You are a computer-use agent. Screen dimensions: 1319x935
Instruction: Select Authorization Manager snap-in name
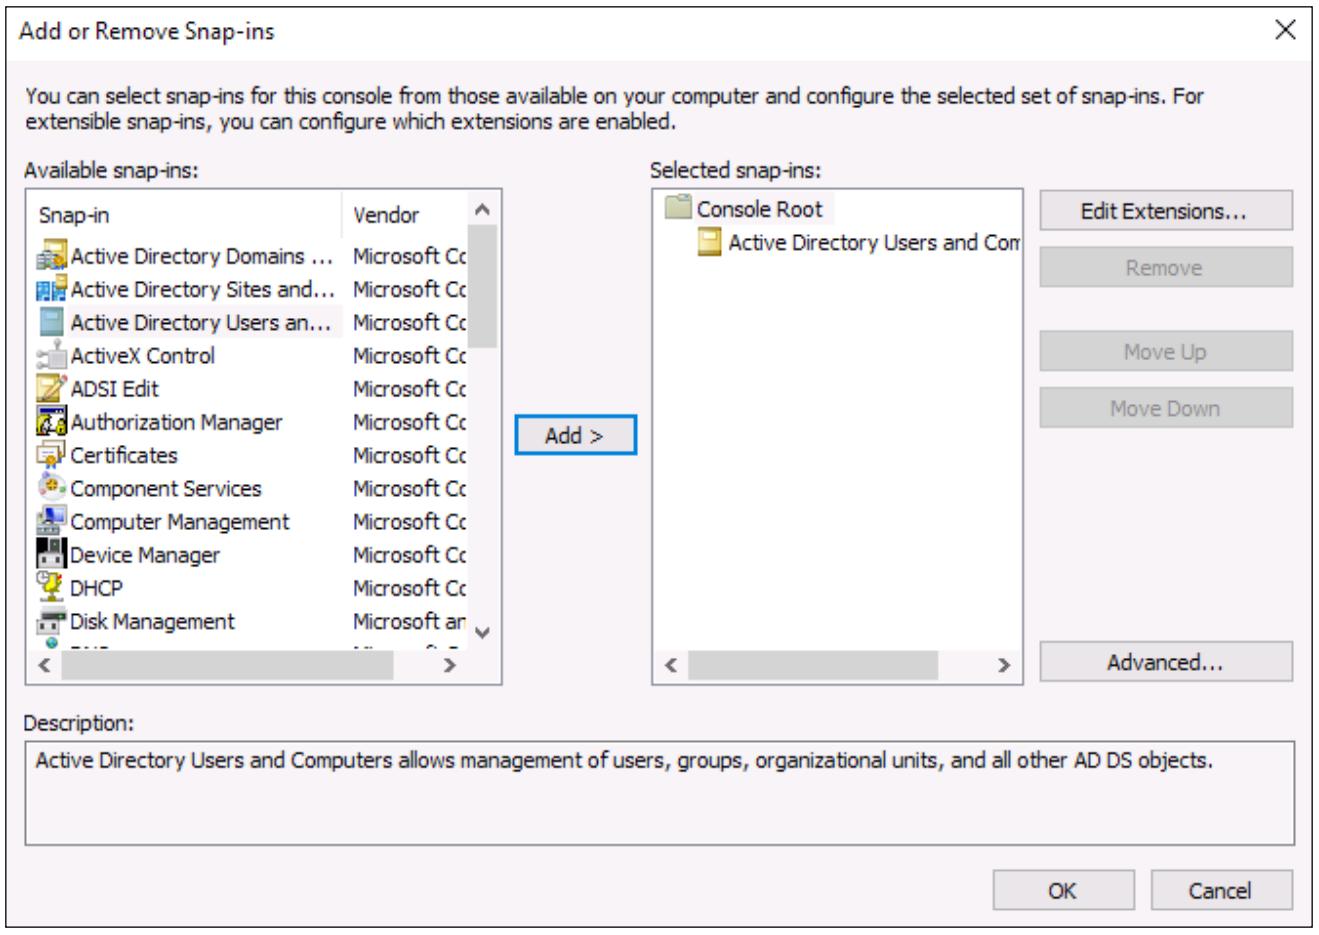pos(176,422)
